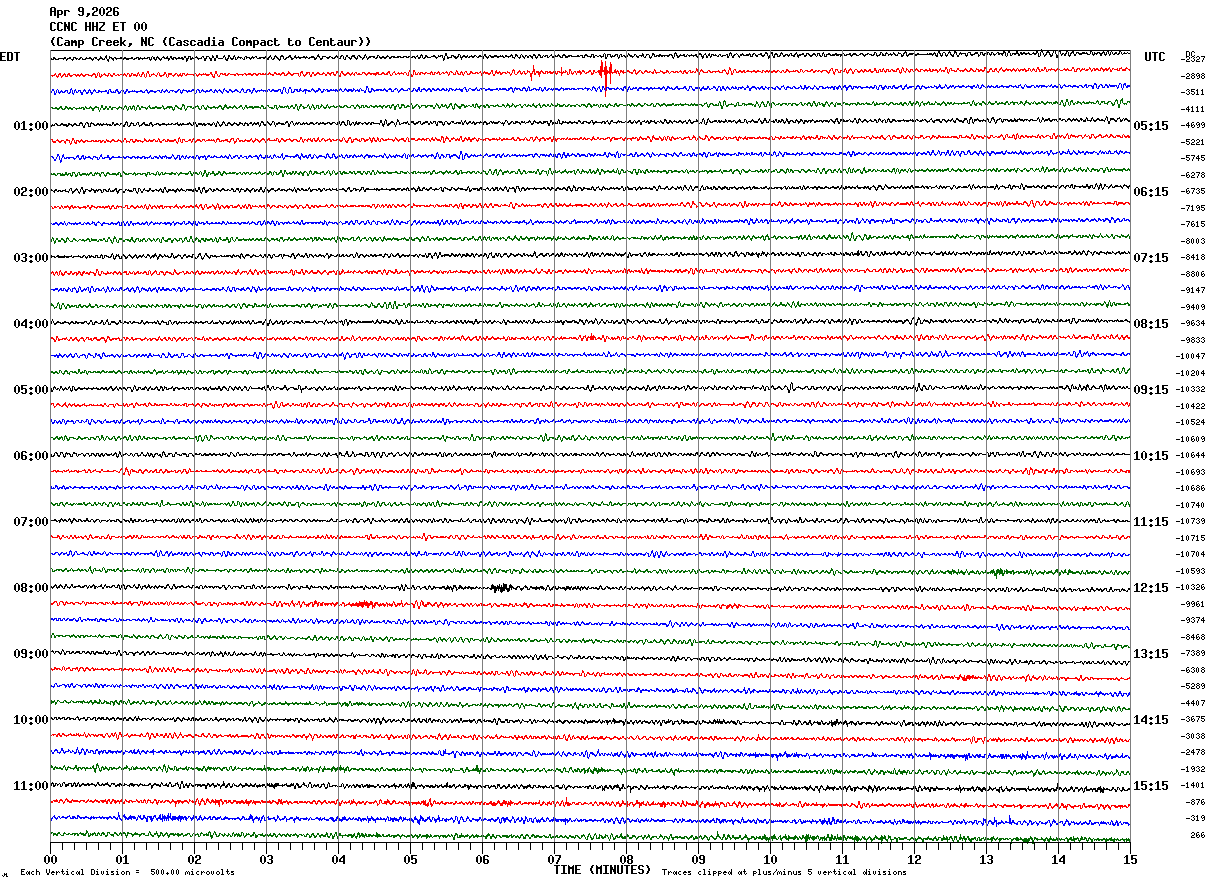The height and width of the screenshot is (886, 1210).
Task: Click the '05:15' UTC time label
Action: [x=1151, y=126]
